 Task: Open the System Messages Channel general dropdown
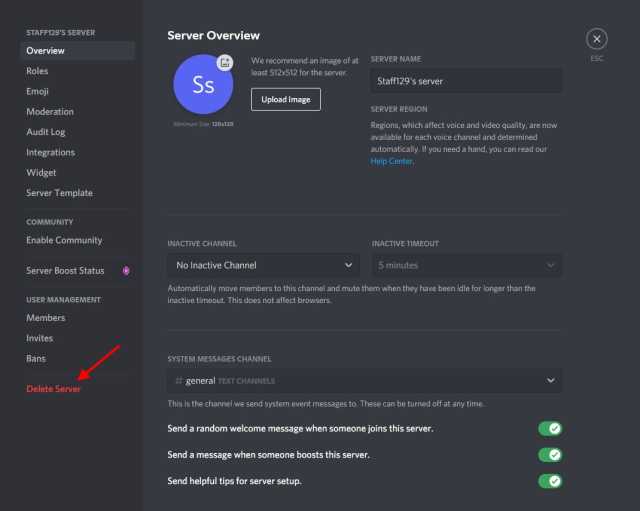[364, 381]
